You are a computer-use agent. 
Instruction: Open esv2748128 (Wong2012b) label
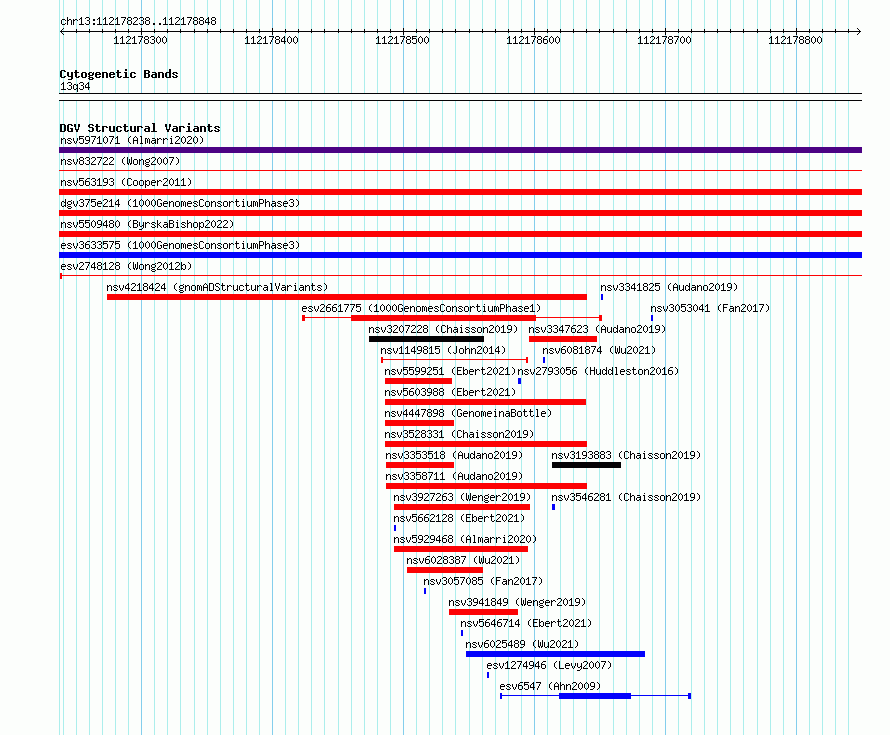tap(126, 266)
